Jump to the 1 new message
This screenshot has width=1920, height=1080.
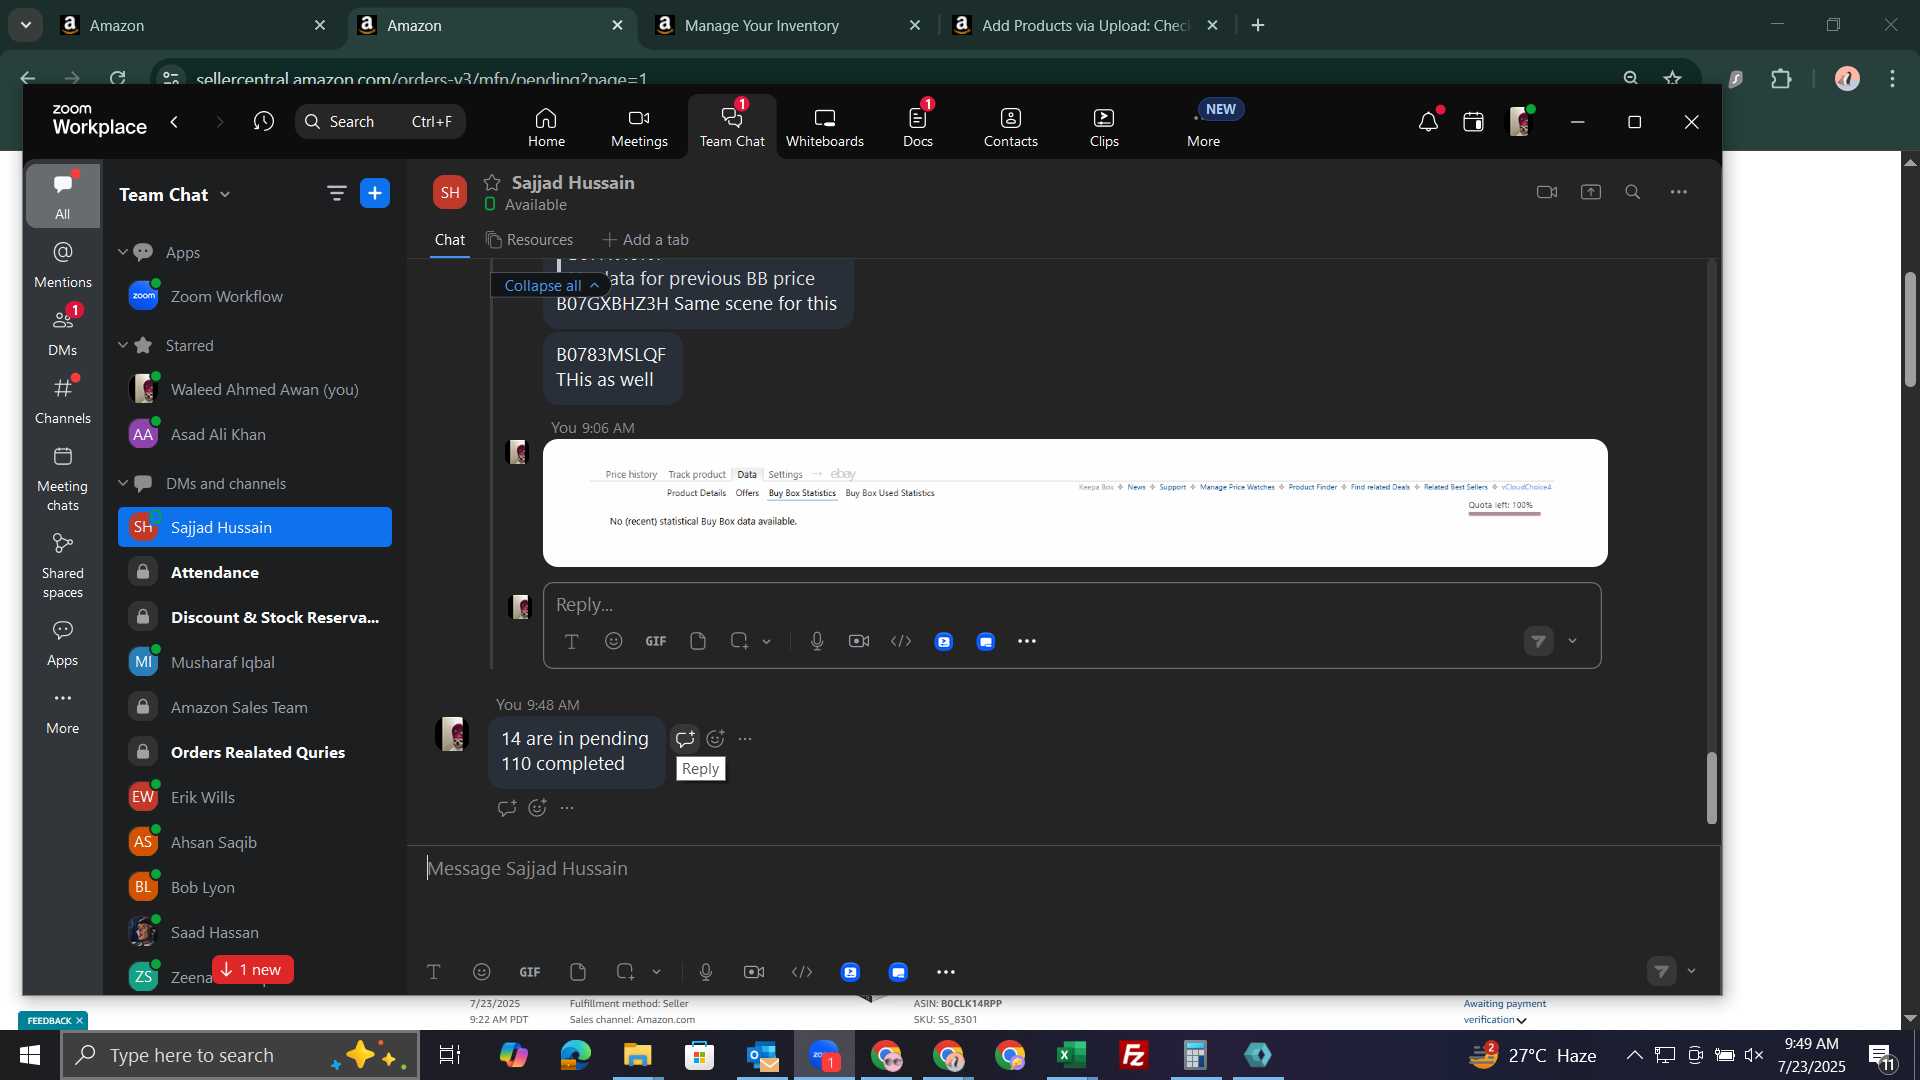point(252,970)
